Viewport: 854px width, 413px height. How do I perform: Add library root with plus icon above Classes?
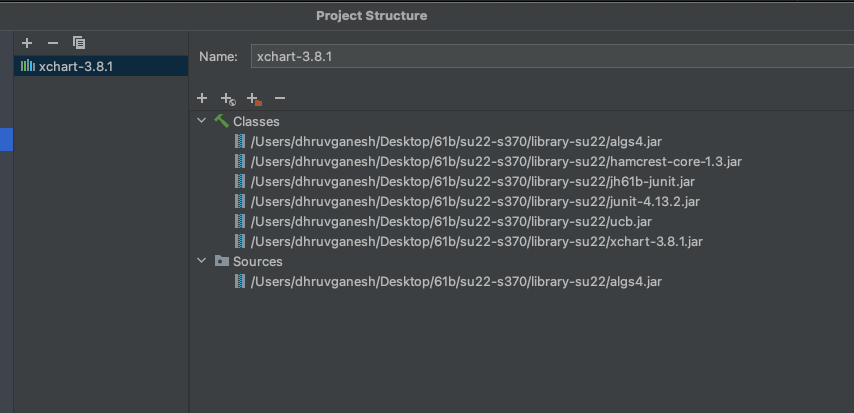click(202, 98)
